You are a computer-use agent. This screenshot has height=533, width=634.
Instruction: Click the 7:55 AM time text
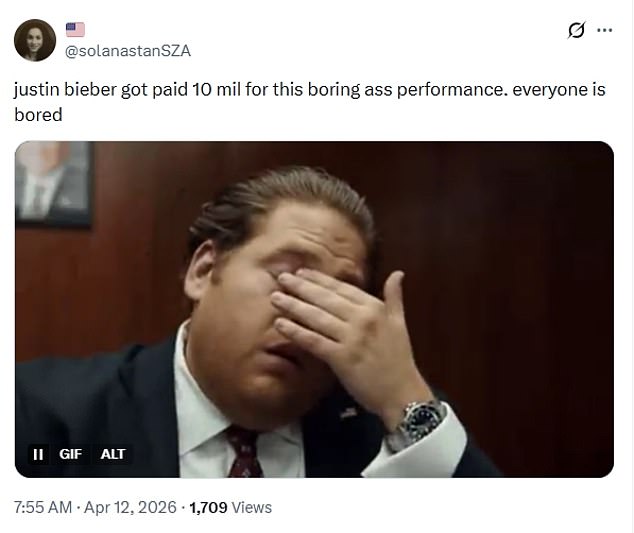click(43, 508)
